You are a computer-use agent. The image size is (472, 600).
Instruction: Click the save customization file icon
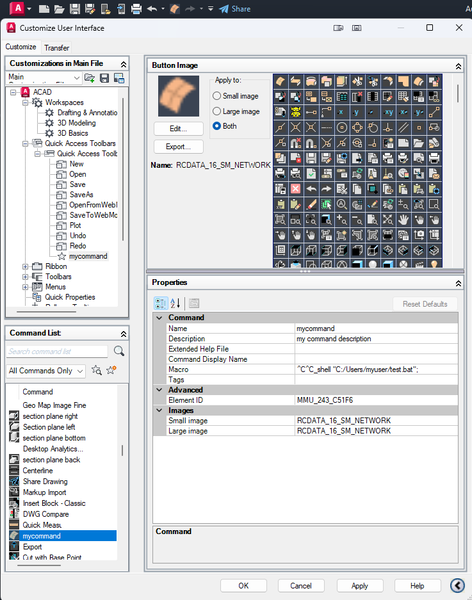pyautogui.click(x=104, y=78)
